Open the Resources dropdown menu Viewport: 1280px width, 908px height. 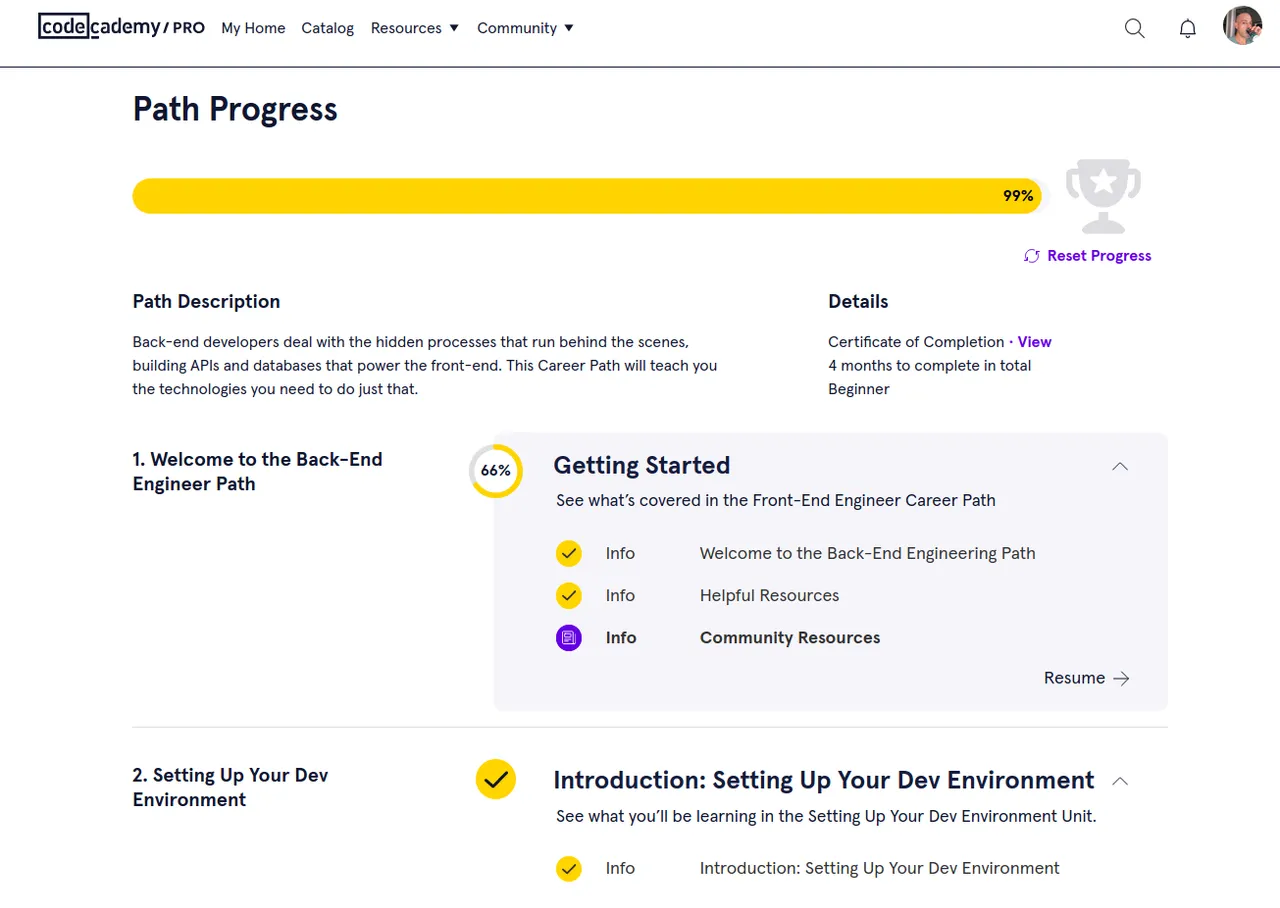click(415, 28)
